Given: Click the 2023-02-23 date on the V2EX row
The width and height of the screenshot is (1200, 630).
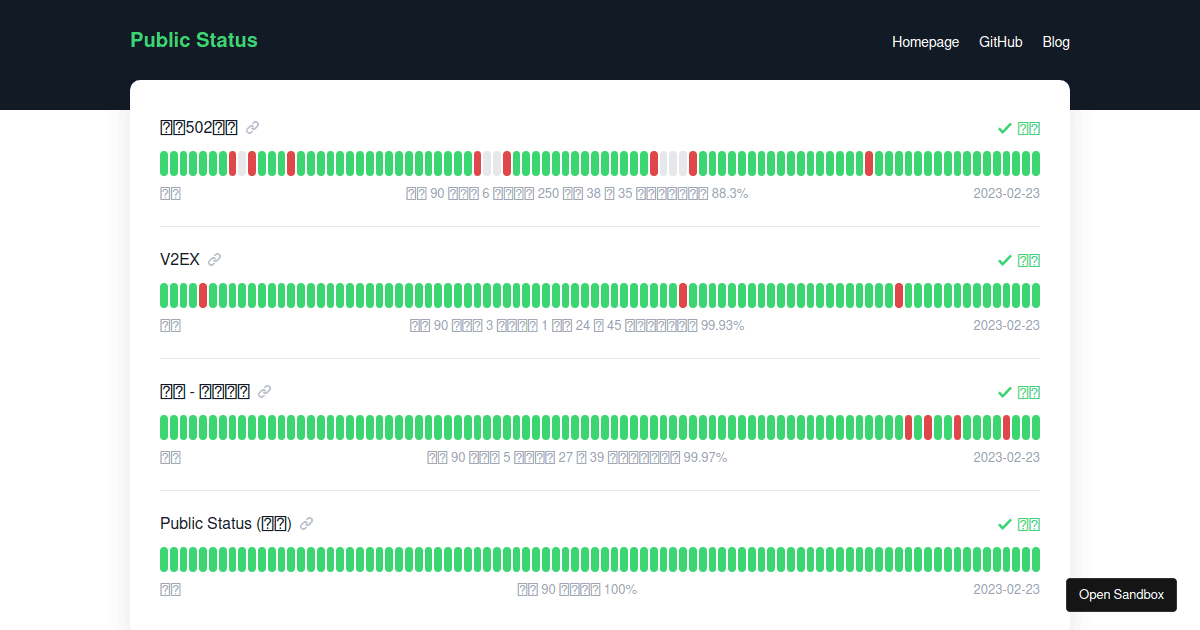Looking at the screenshot, I should click(x=1006, y=325).
